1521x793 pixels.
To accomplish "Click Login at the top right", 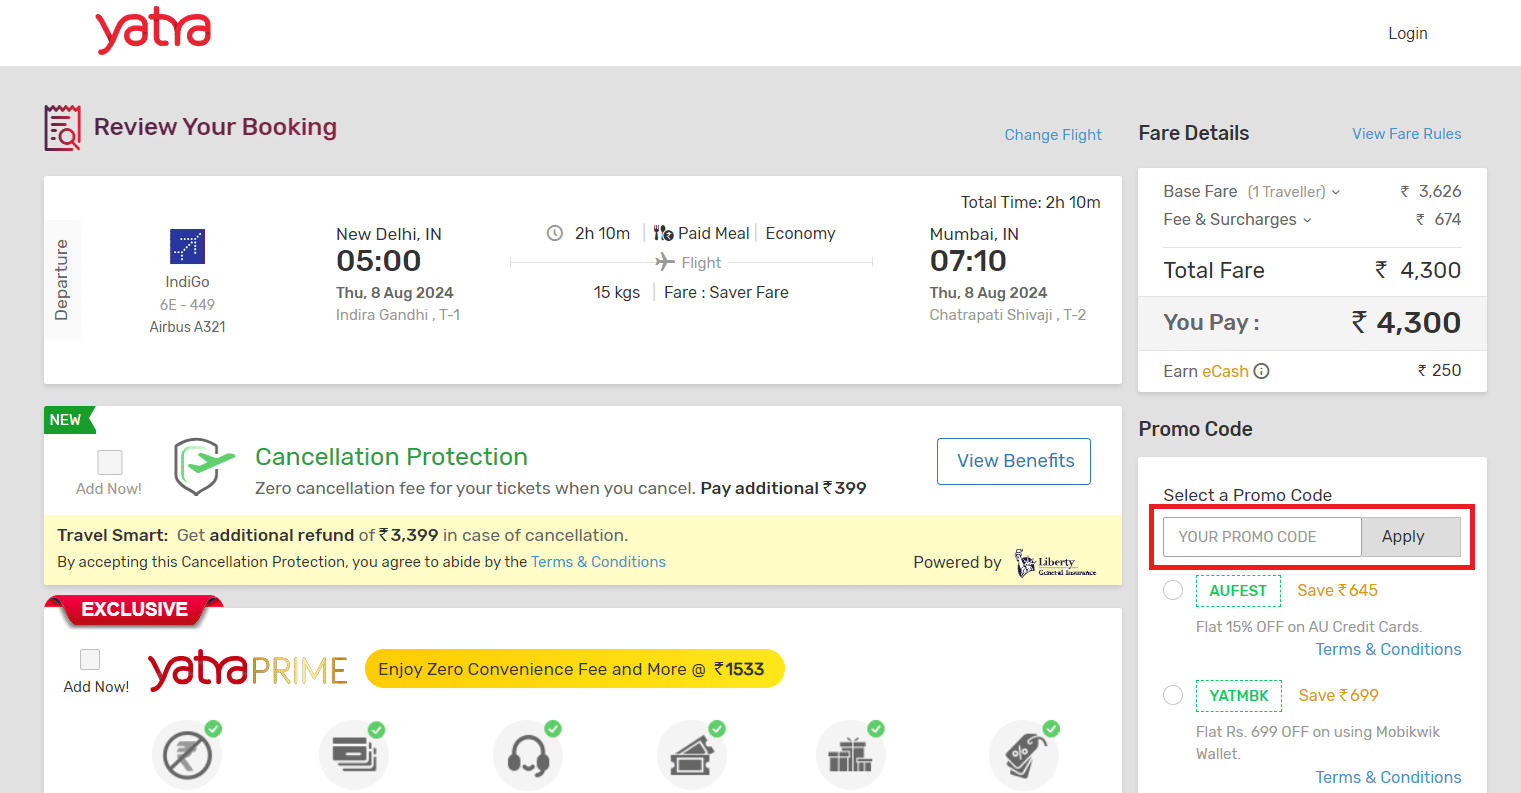I will [1407, 33].
